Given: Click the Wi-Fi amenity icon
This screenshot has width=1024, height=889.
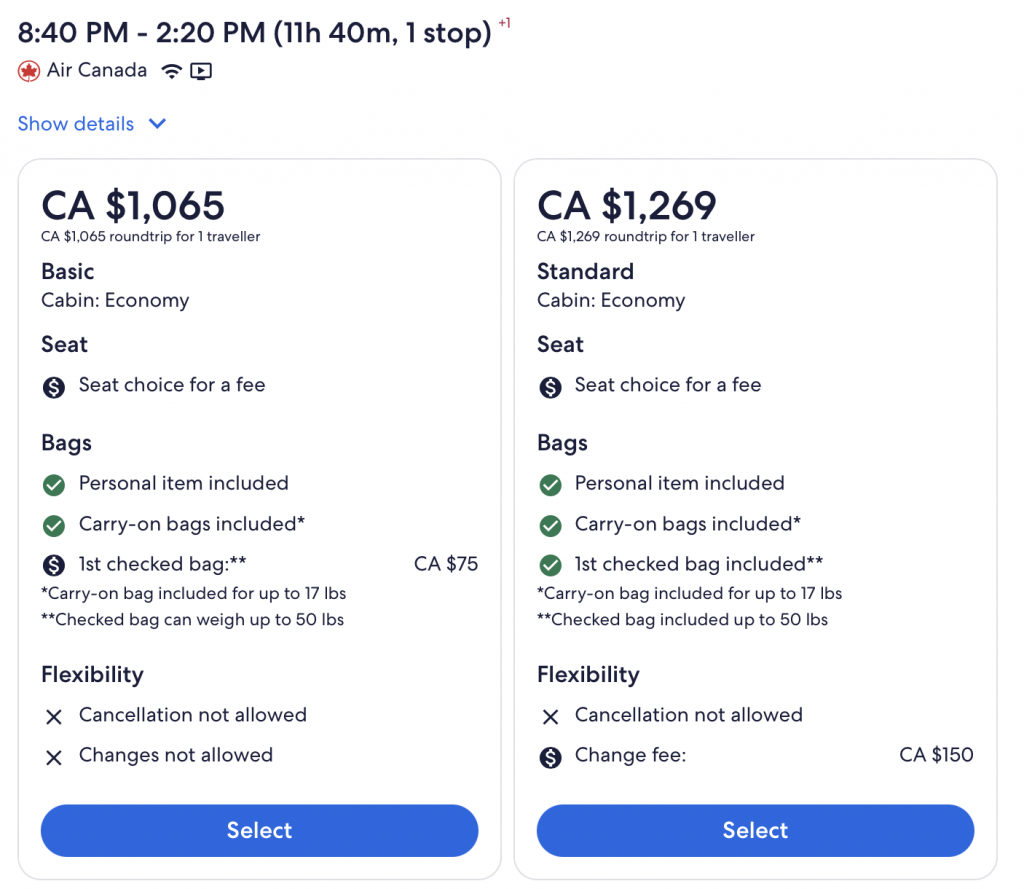Looking at the screenshot, I should [x=172, y=71].
